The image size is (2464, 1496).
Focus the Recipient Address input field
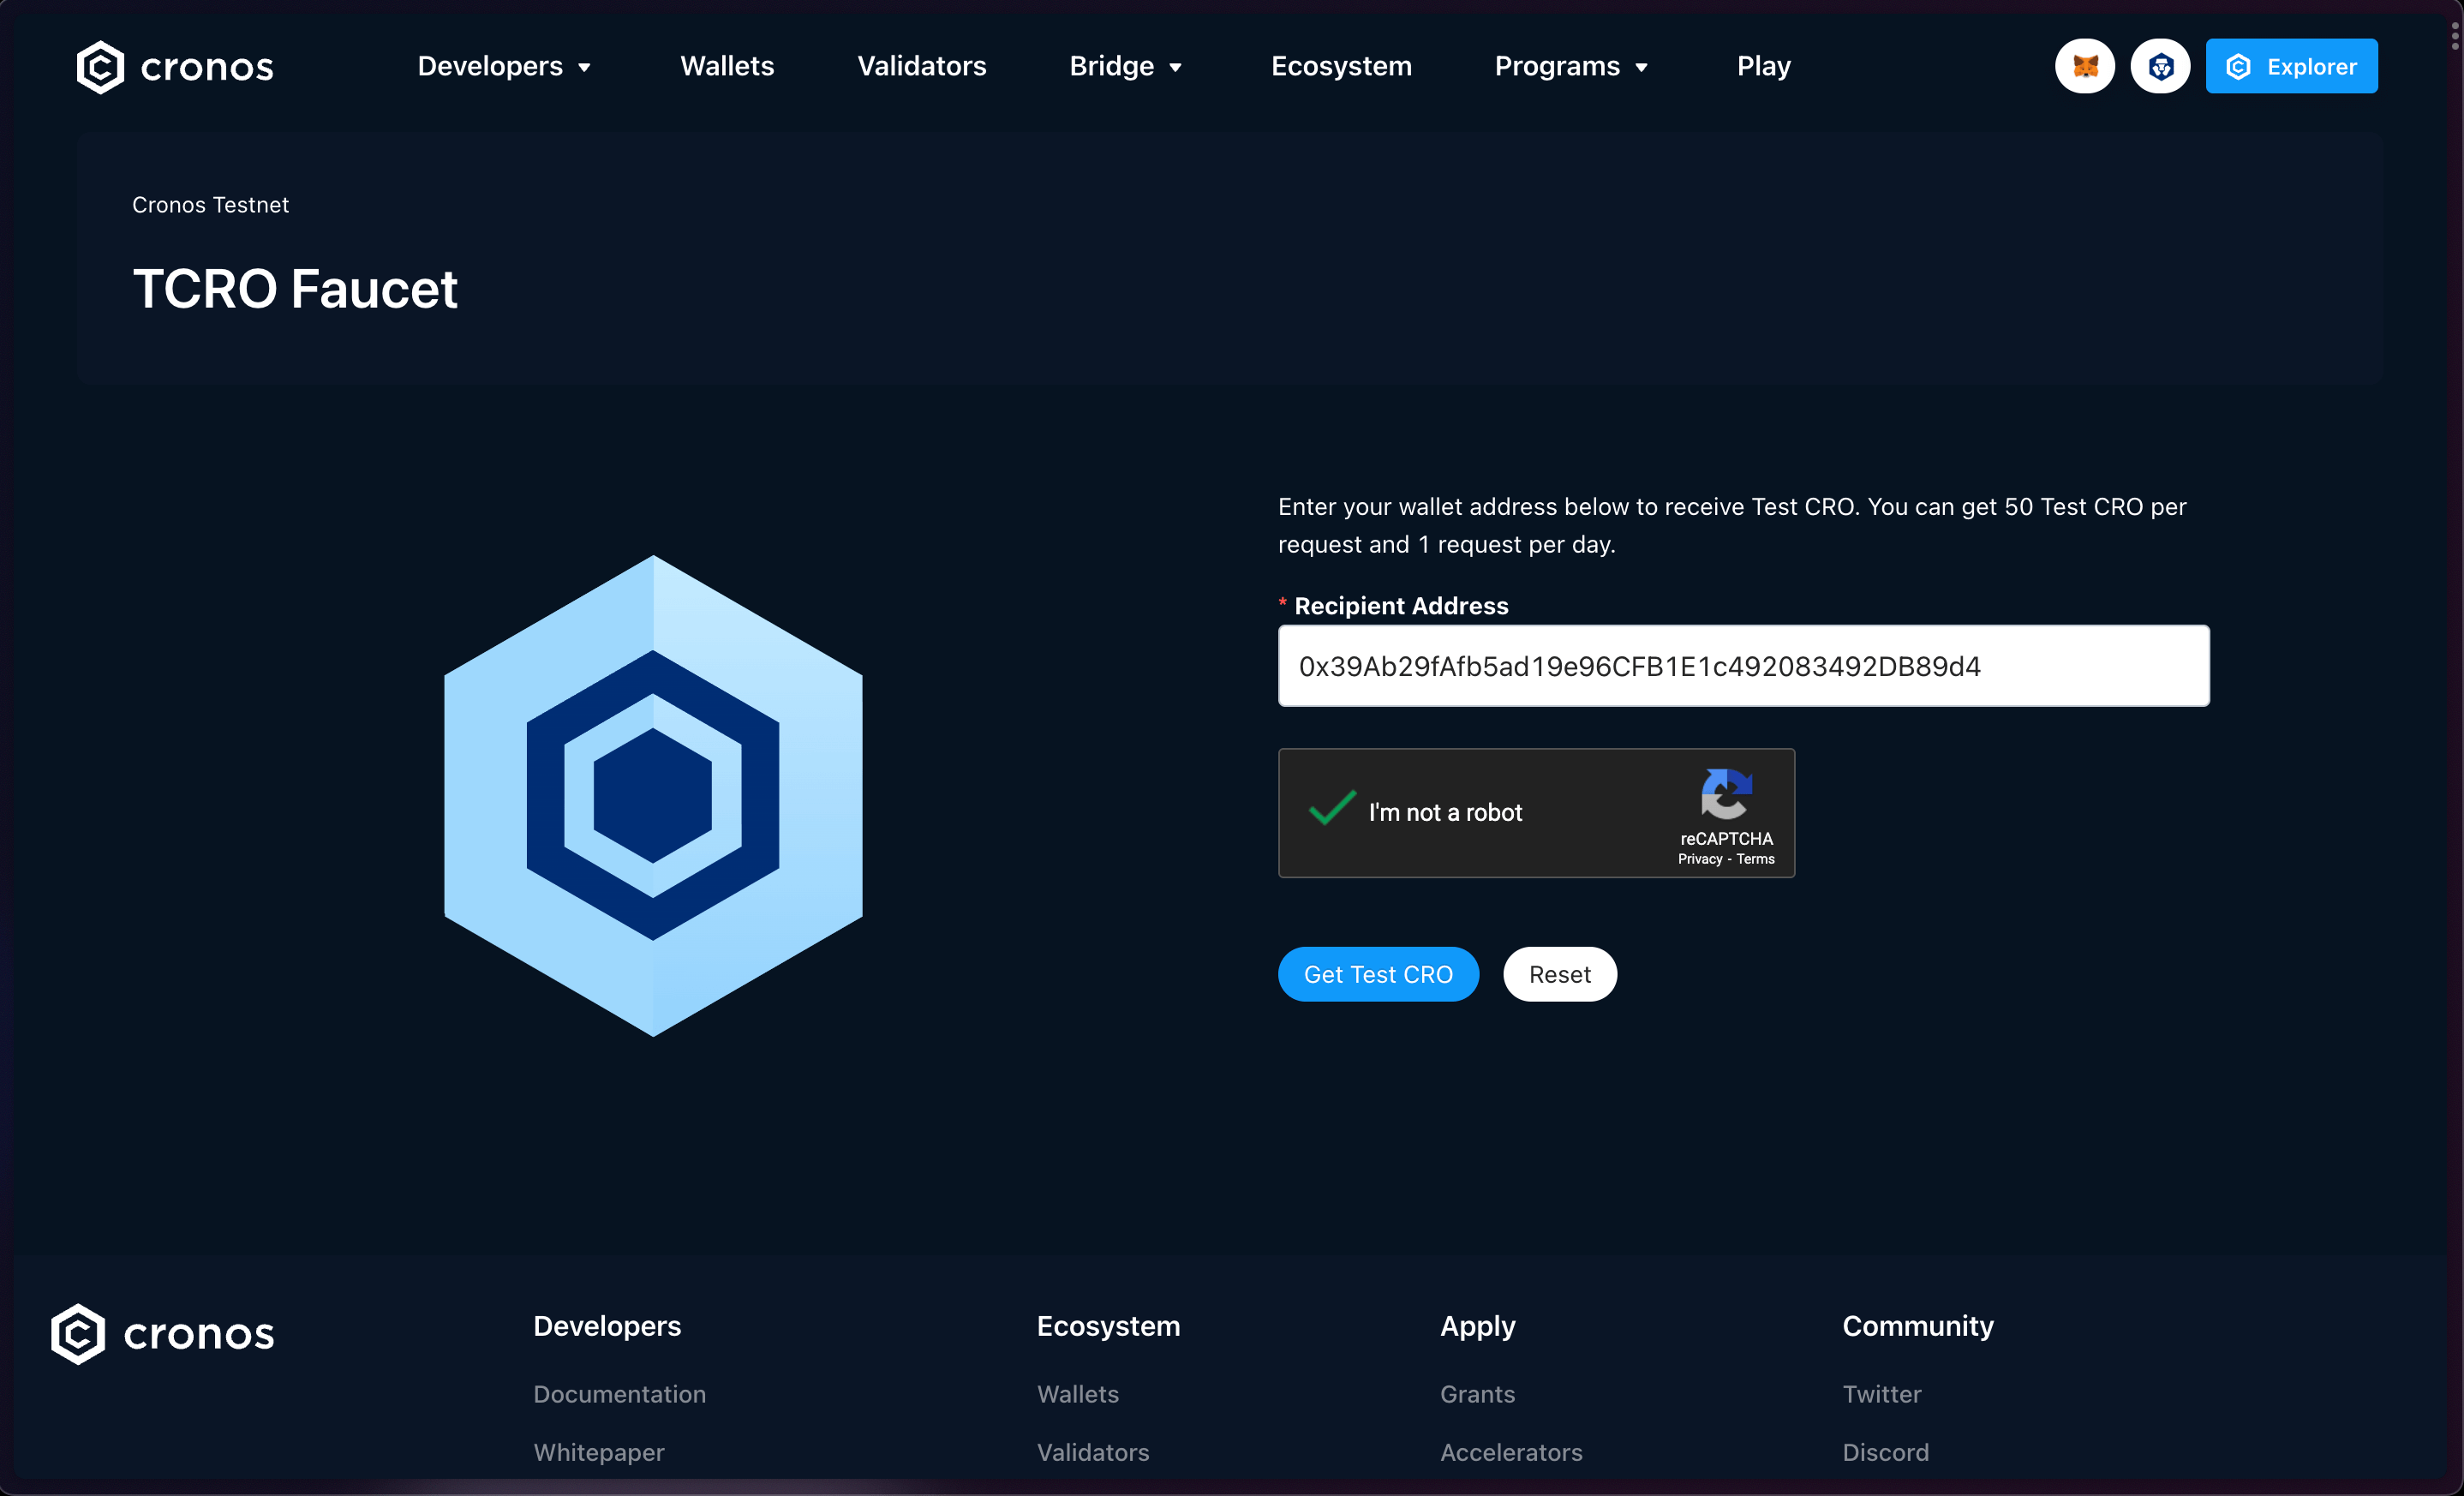pos(1743,666)
